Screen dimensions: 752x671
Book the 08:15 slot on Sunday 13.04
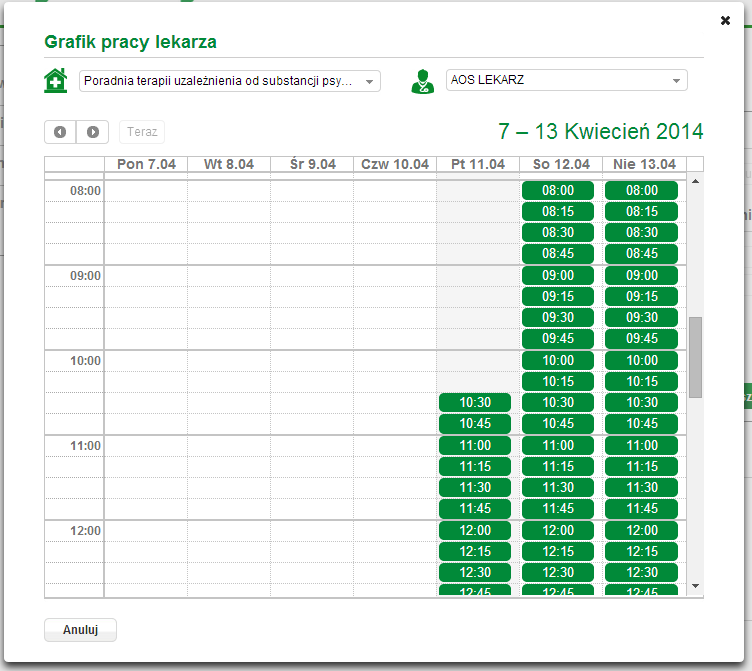pos(641,212)
